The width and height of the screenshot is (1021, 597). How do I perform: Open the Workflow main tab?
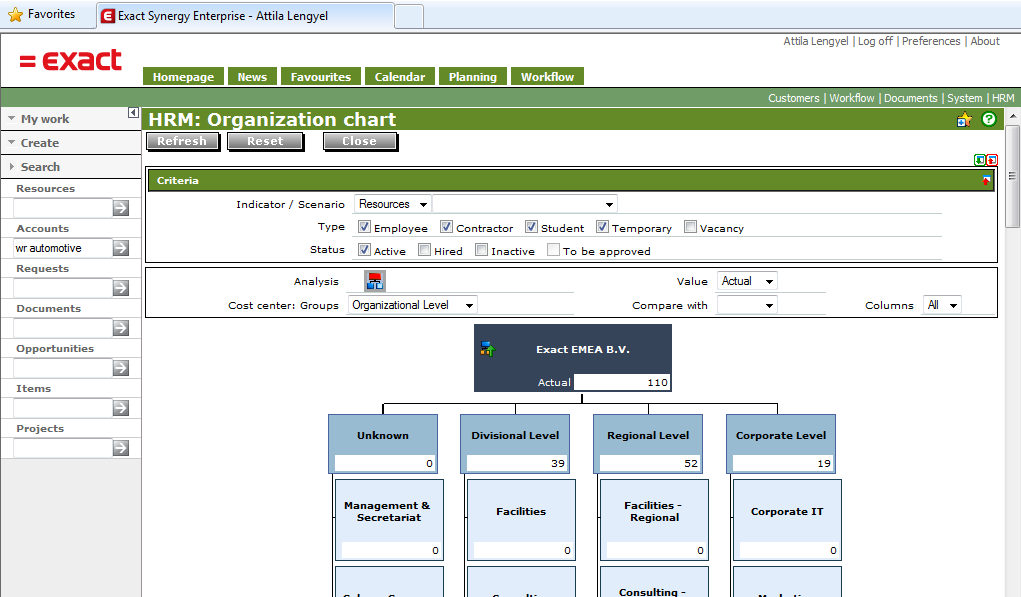(547, 77)
